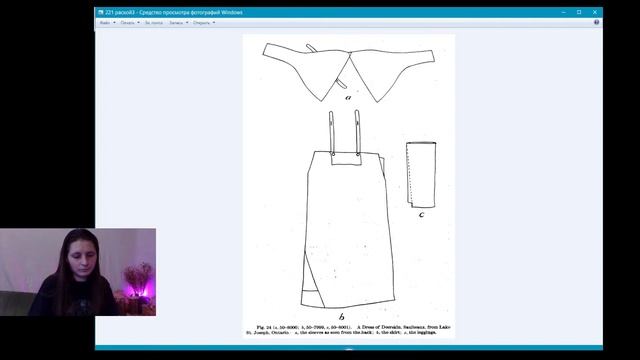
Task: Click Эл. почта in the toolbar
Action: click(x=154, y=23)
